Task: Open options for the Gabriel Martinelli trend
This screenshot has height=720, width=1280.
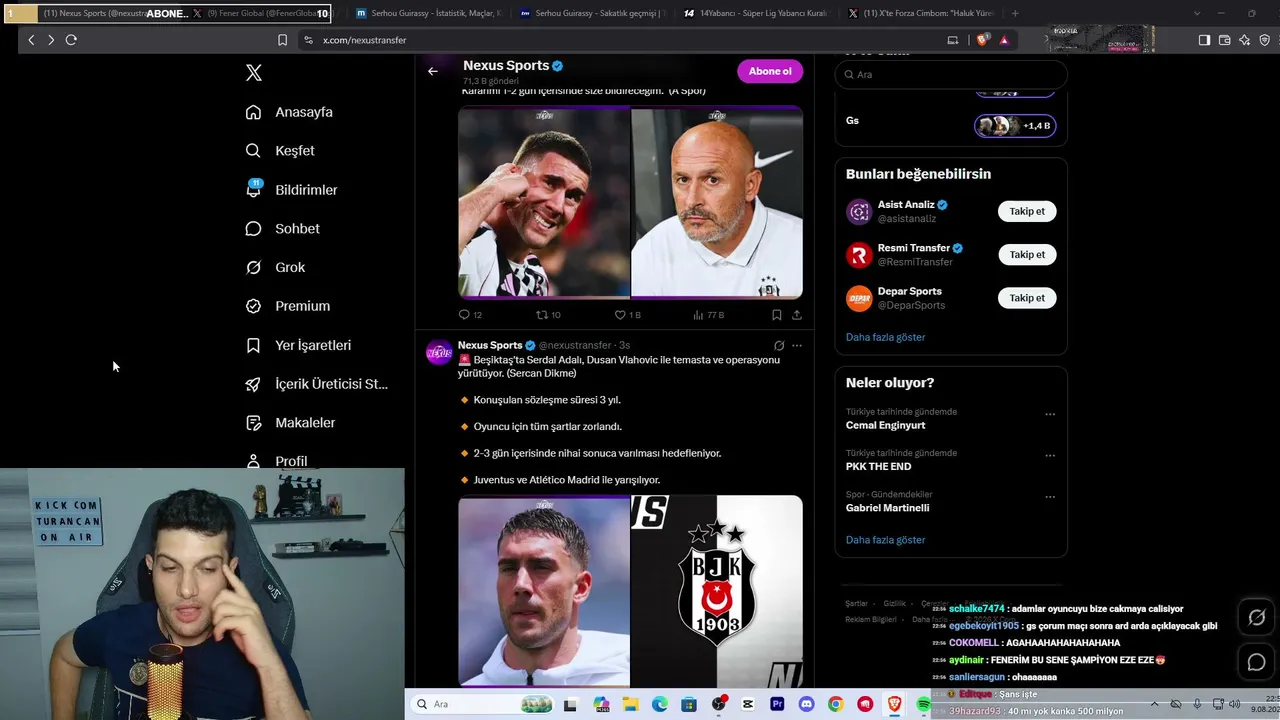Action: (x=1050, y=496)
